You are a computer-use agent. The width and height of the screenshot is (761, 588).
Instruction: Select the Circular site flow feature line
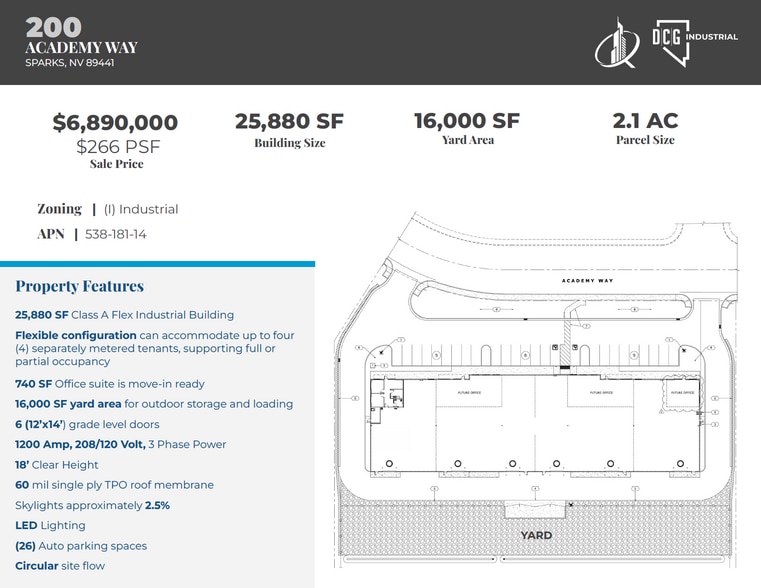pyautogui.click(x=60, y=566)
